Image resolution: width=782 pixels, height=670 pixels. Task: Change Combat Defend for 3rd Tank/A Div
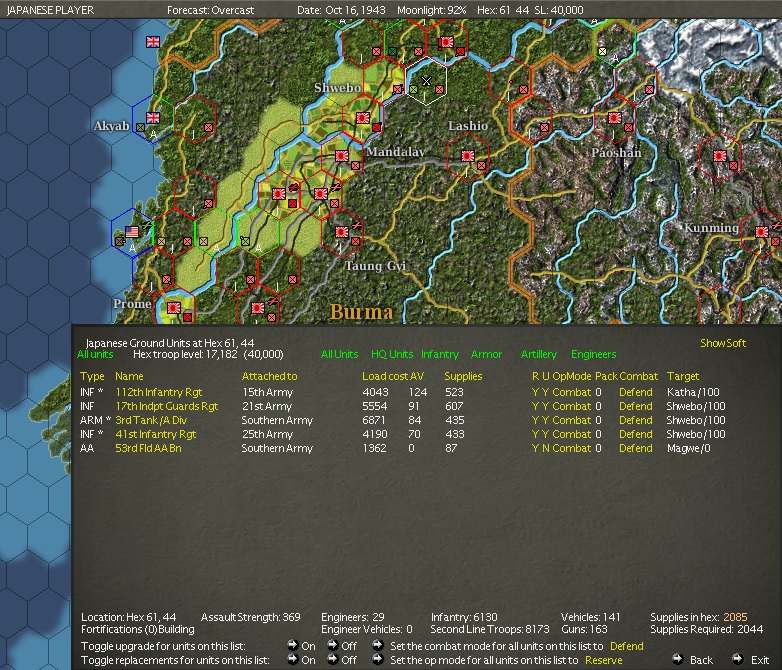(636, 420)
